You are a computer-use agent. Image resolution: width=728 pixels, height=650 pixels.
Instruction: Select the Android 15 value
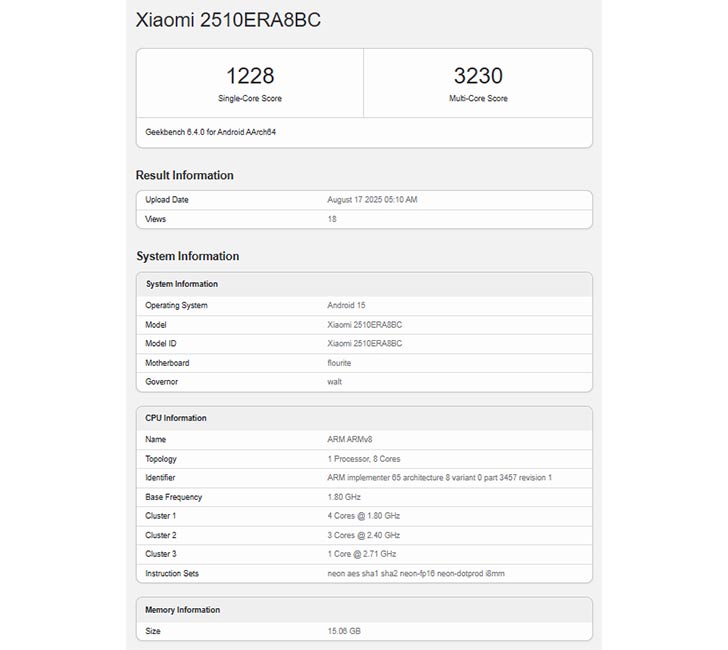click(x=346, y=305)
